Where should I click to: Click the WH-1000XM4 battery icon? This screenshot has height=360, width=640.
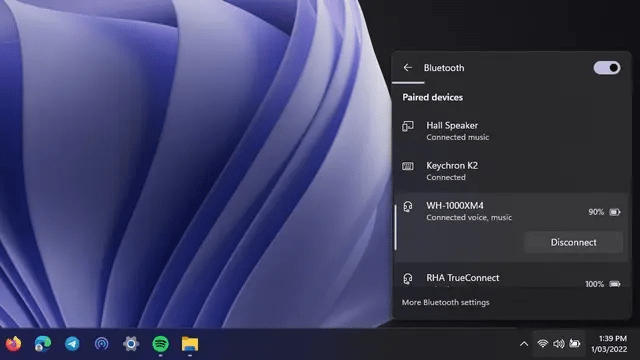pyautogui.click(x=615, y=212)
